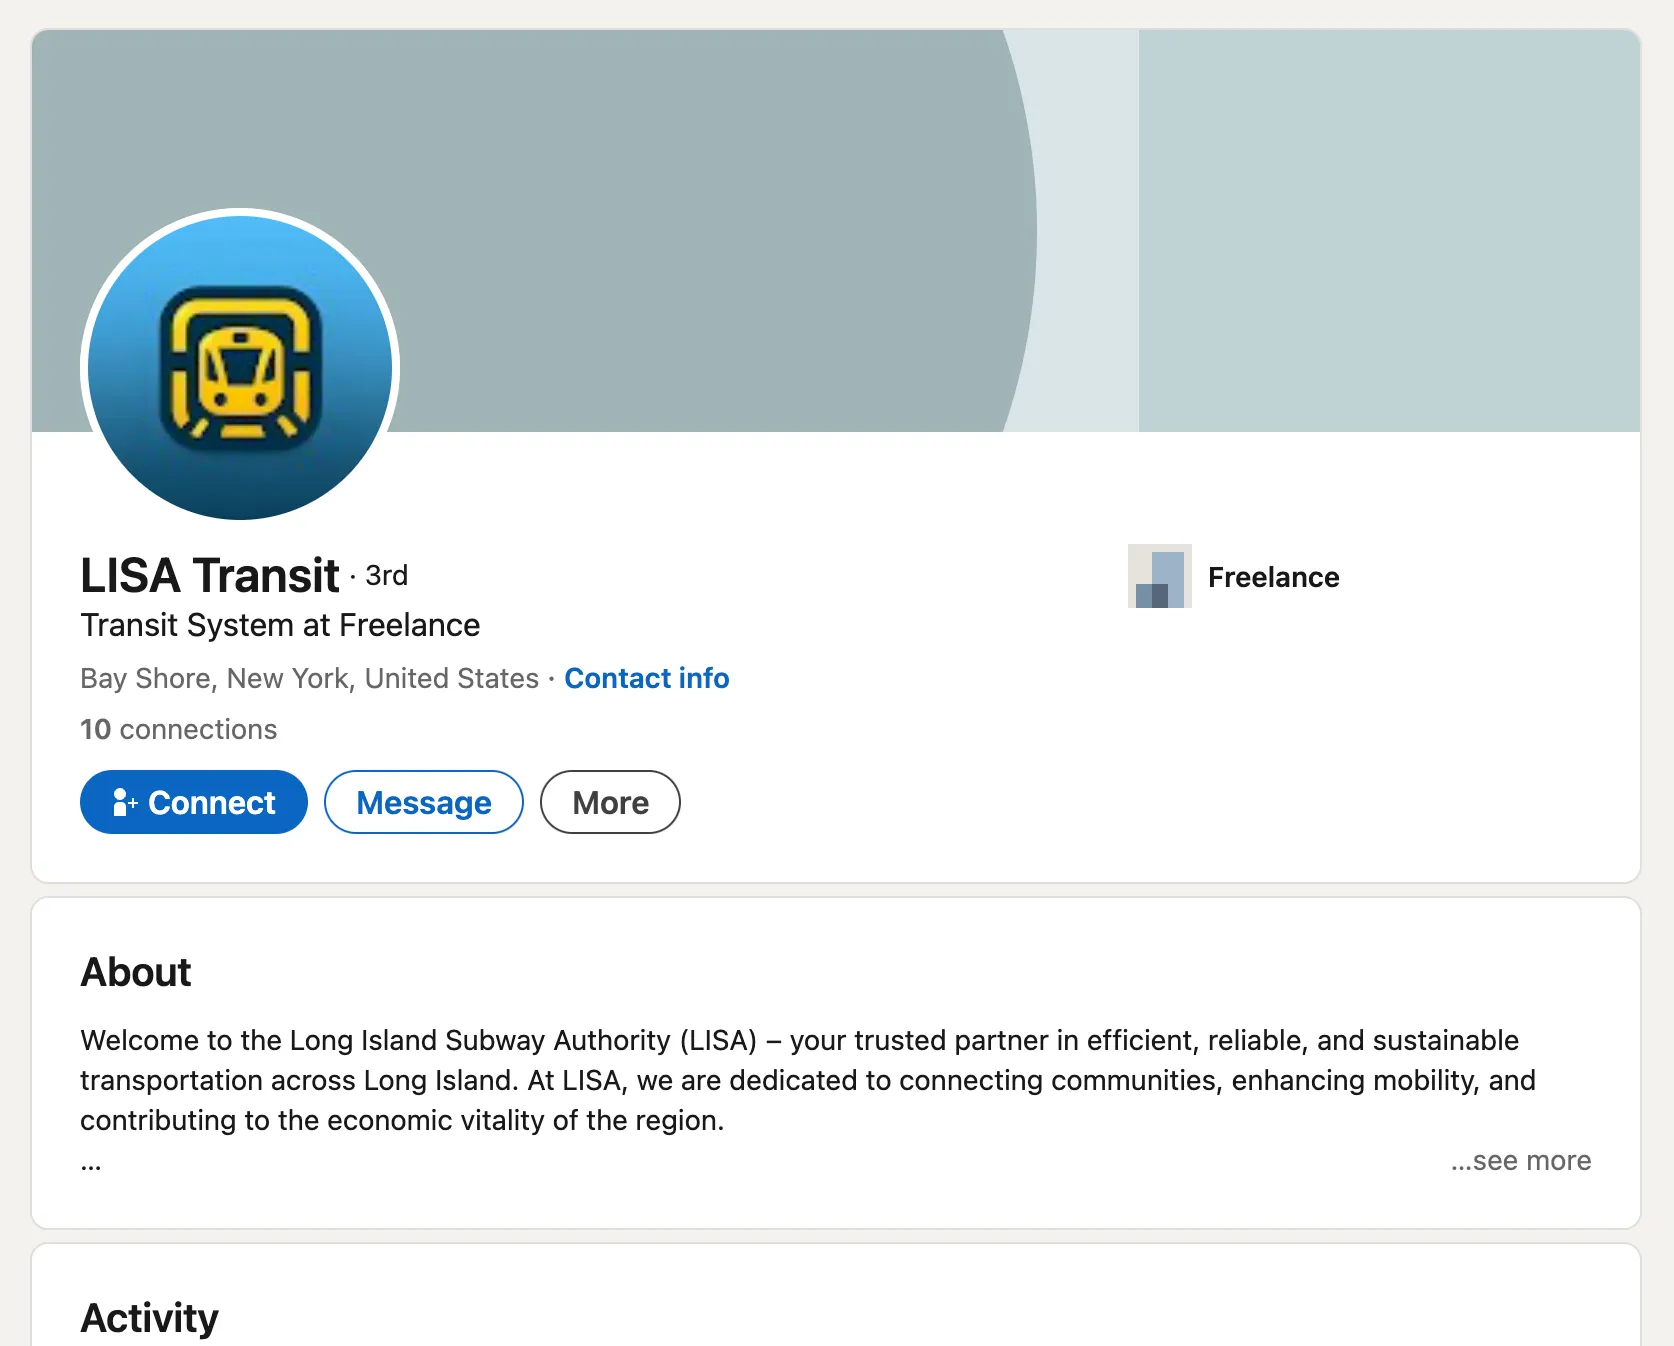Click the LISA Transit train profile picture
The image size is (1674, 1346).
(240, 366)
